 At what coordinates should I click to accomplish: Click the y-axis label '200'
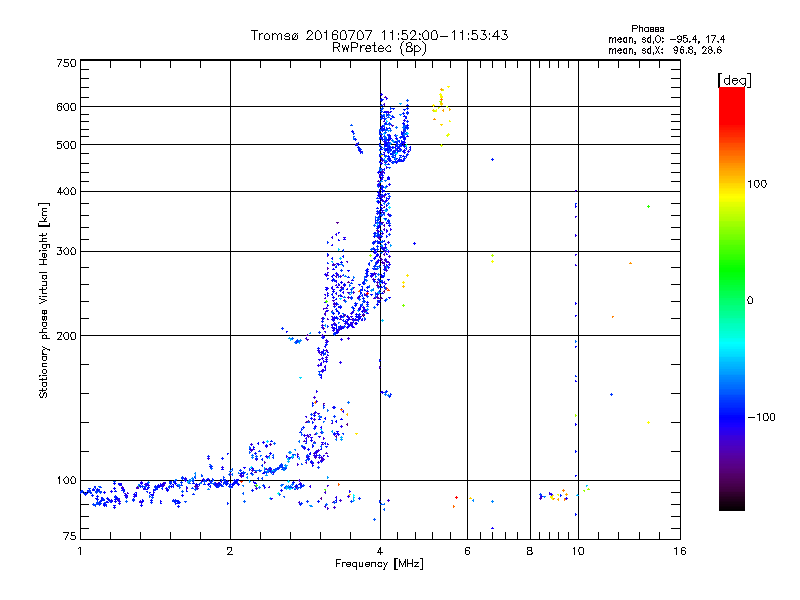coord(66,336)
